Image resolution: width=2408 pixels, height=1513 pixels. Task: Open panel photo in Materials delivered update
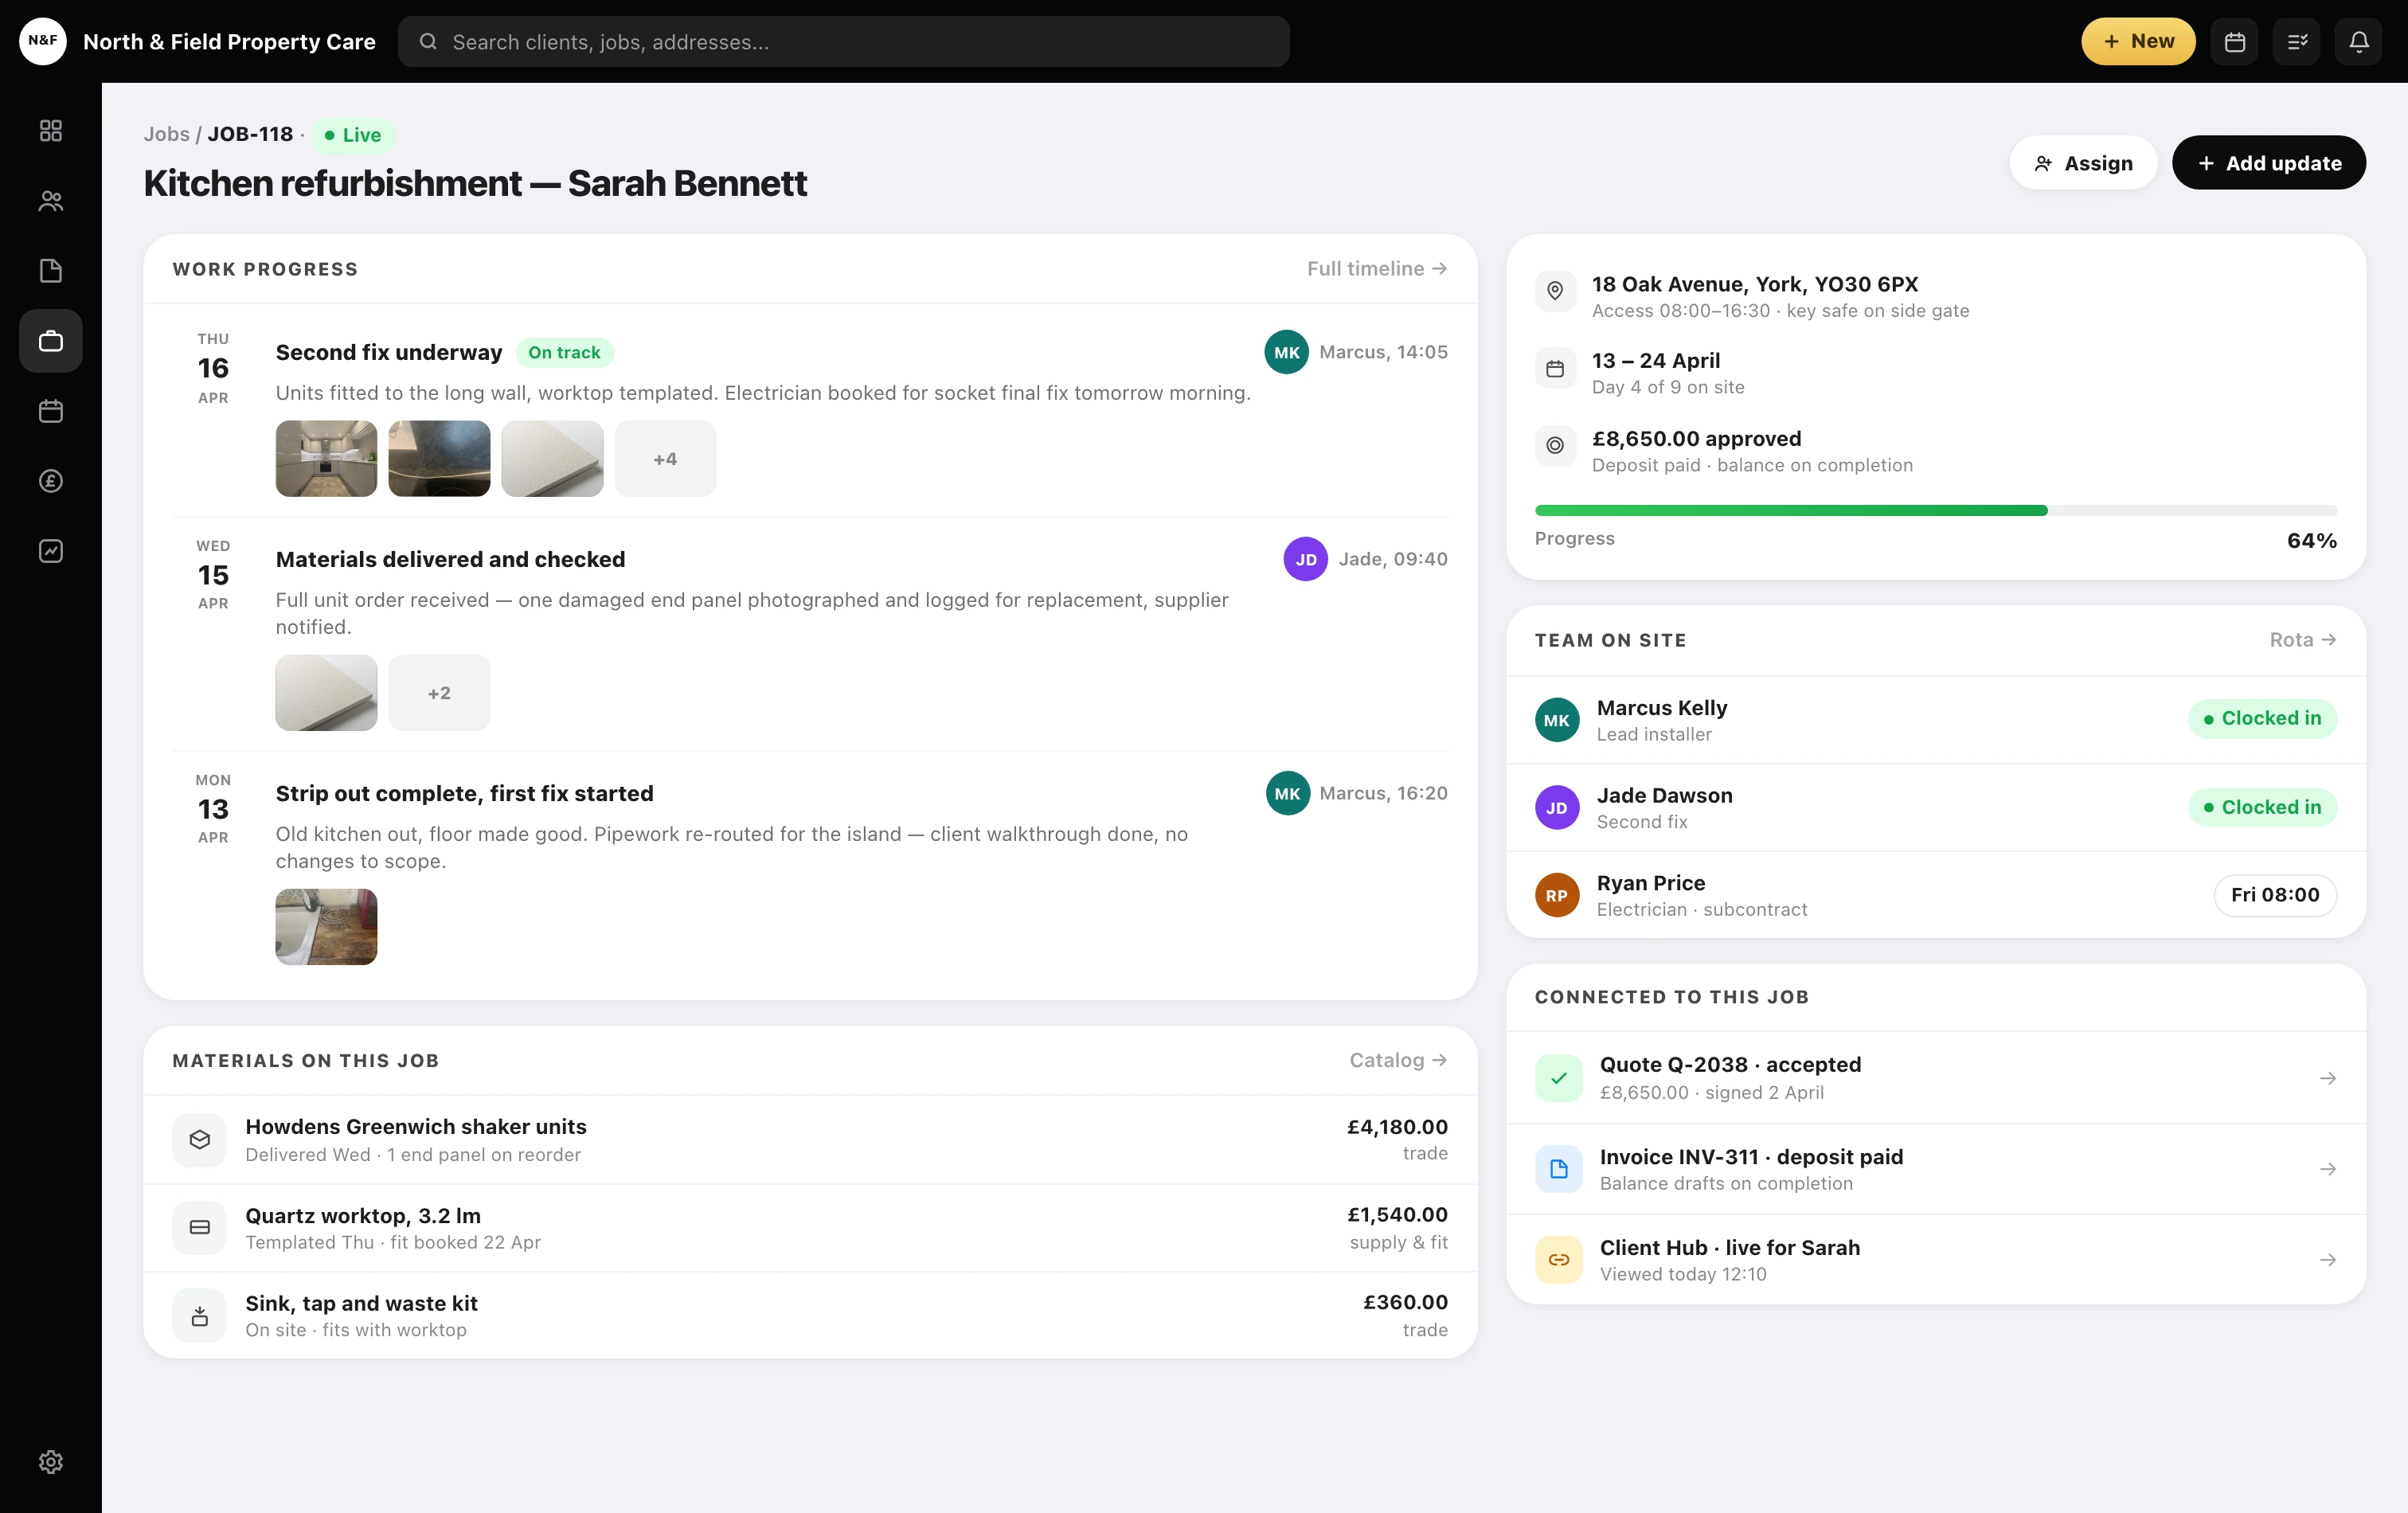pos(326,693)
